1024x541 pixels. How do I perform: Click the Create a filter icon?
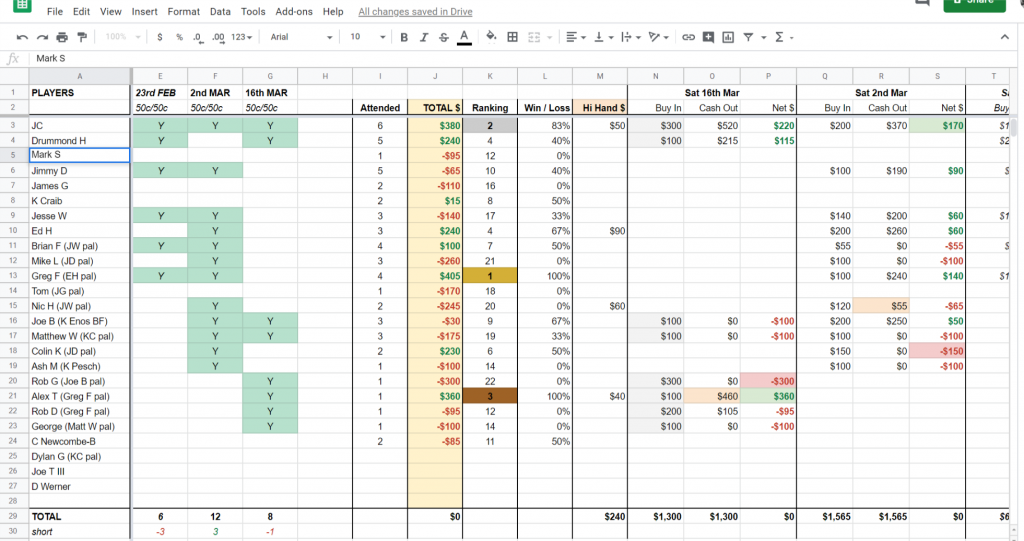[x=748, y=37]
